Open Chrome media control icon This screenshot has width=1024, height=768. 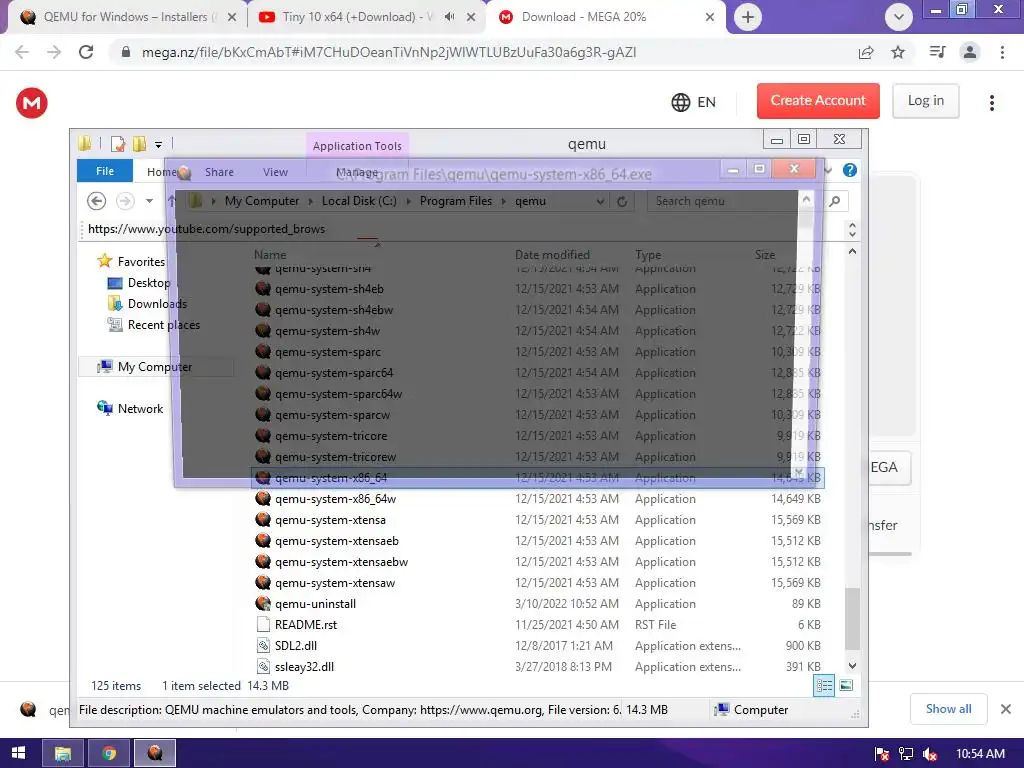pos(937,52)
